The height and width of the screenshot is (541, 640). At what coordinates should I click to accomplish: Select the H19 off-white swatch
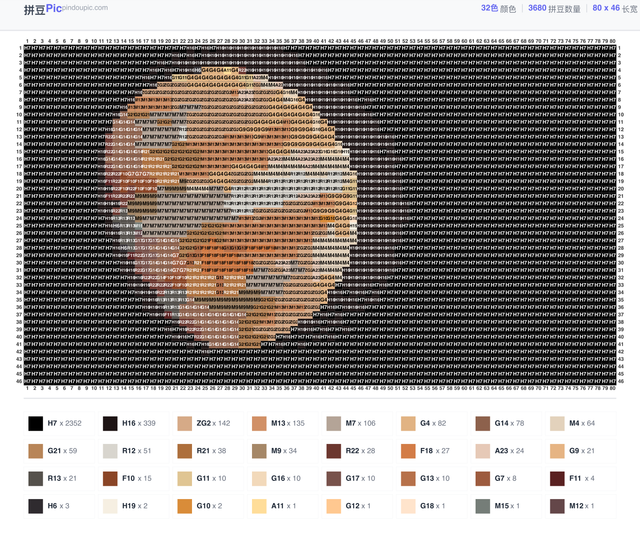click(x=110, y=506)
